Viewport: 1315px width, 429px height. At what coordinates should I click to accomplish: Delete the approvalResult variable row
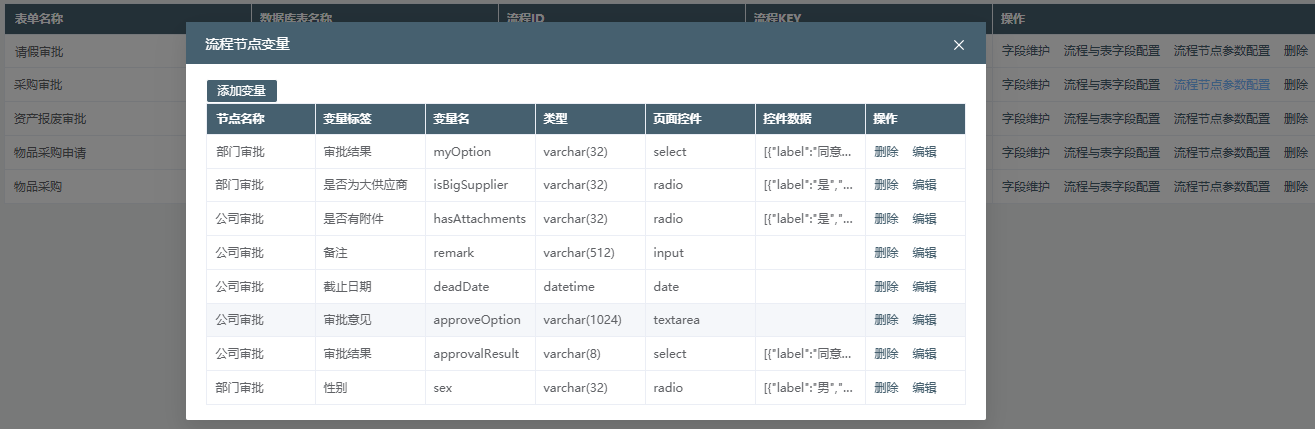click(x=886, y=354)
